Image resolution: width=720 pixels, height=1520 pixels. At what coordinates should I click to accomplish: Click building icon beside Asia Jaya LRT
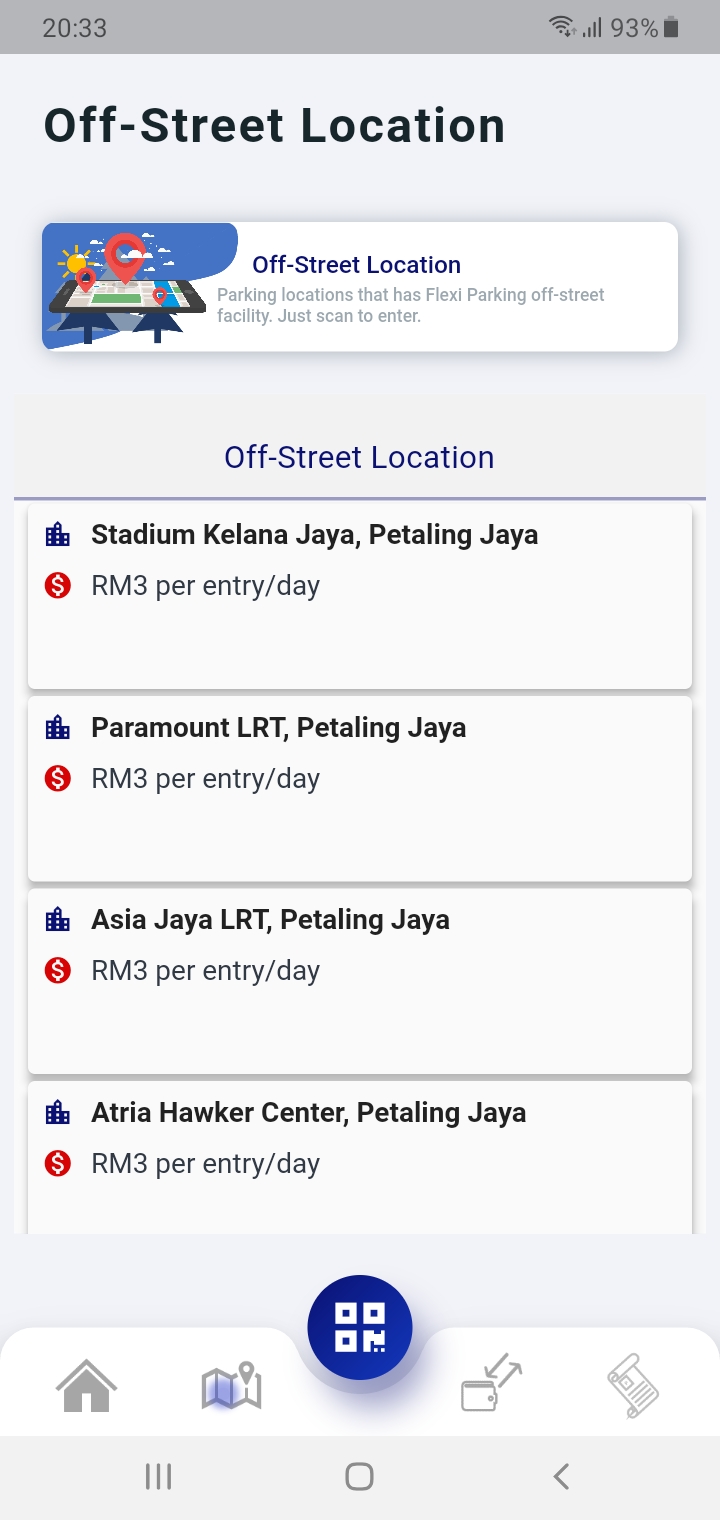click(x=58, y=920)
